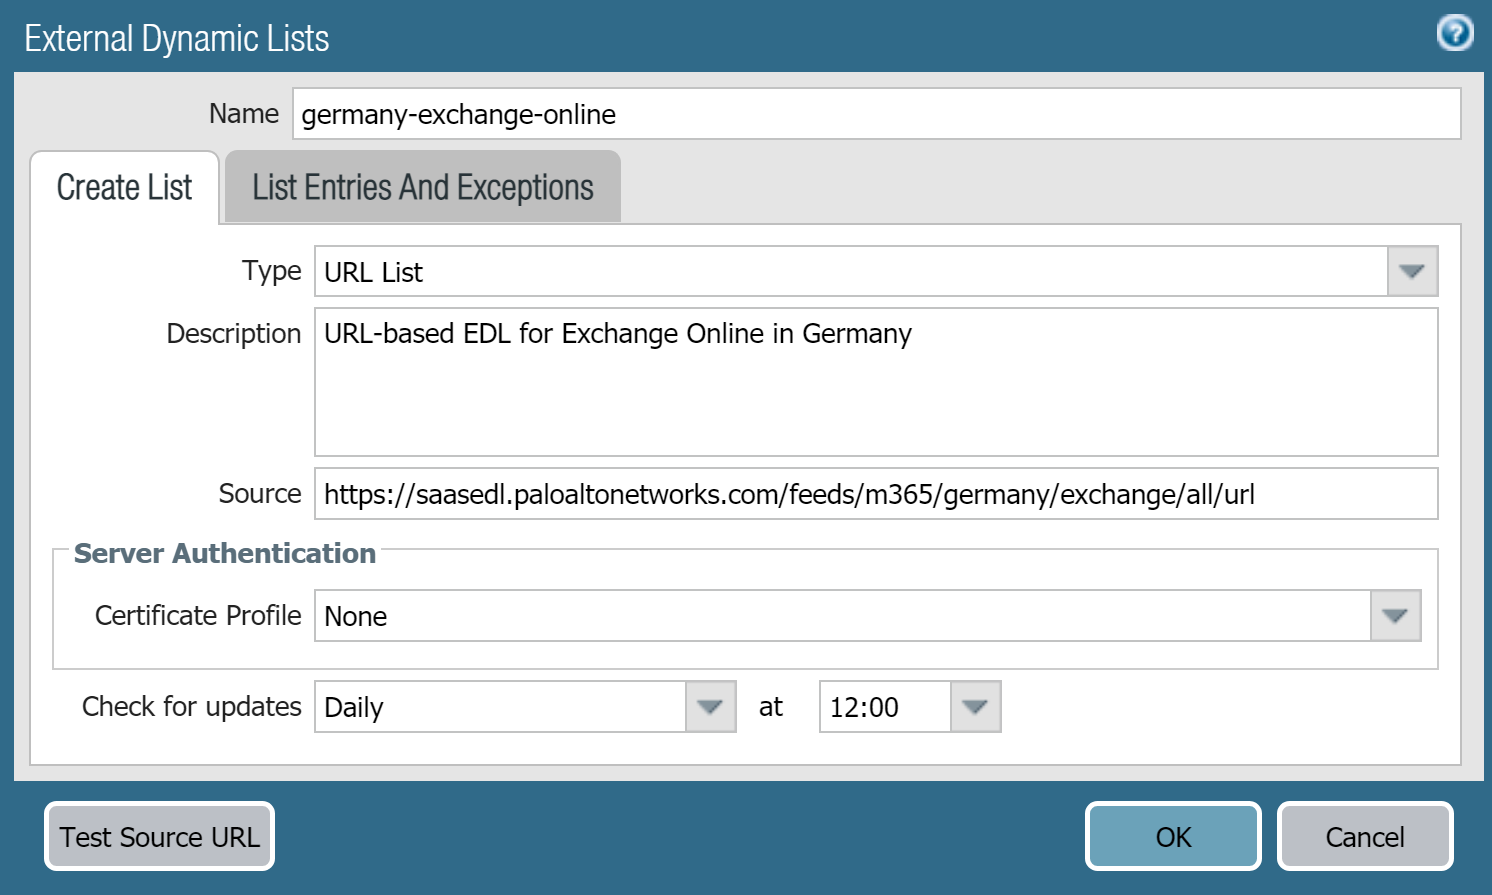Cancel the External Dynamic Lists dialog
Image resolution: width=1492 pixels, height=895 pixels.
(x=1364, y=837)
